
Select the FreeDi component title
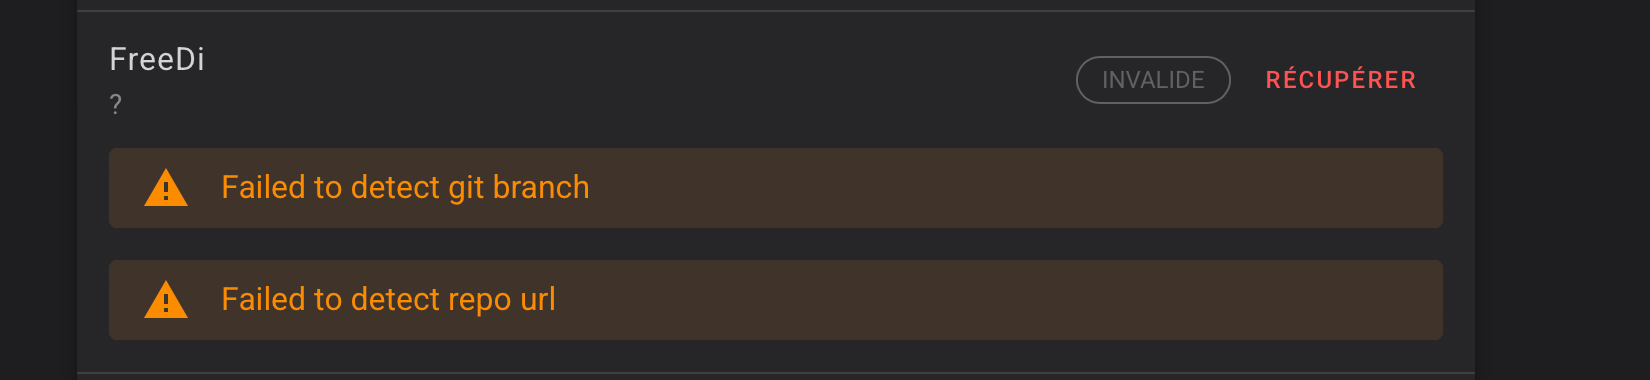click(157, 59)
